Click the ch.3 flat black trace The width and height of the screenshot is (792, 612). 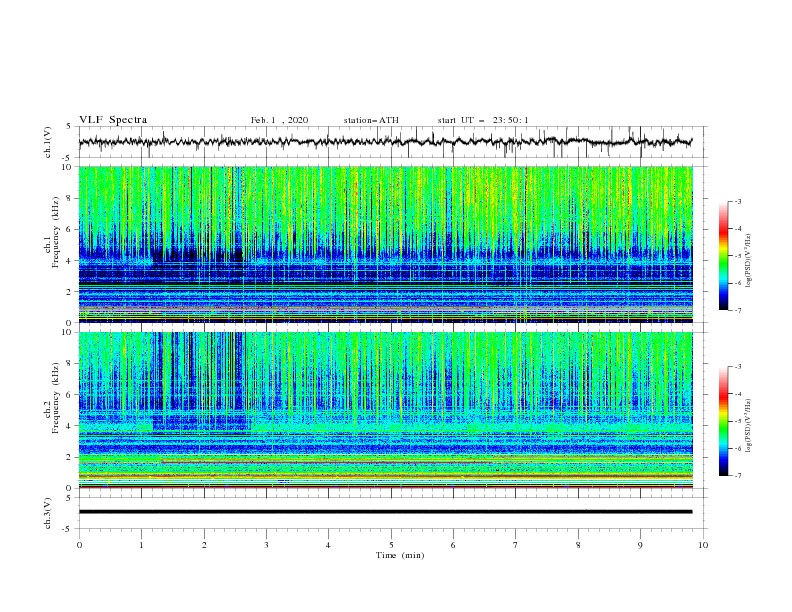click(x=385, y=512)
